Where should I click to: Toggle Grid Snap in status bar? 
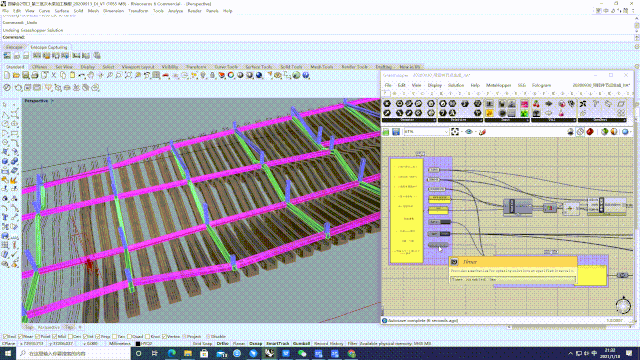click(202, 344)
